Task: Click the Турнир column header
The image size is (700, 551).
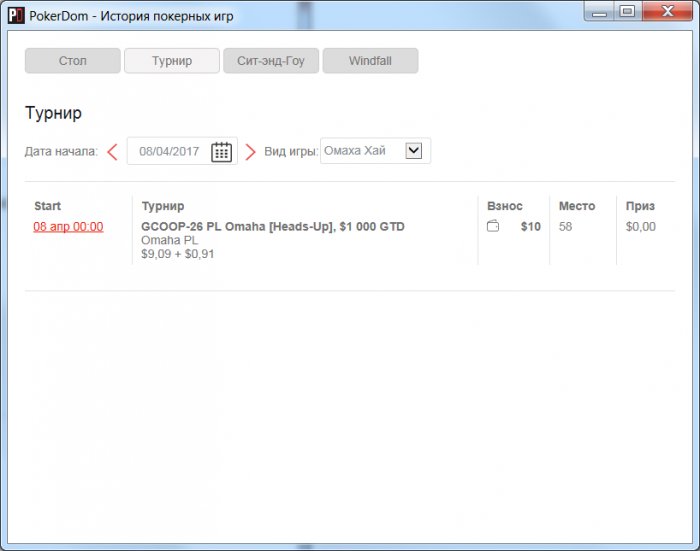Action: pos(163,206)
